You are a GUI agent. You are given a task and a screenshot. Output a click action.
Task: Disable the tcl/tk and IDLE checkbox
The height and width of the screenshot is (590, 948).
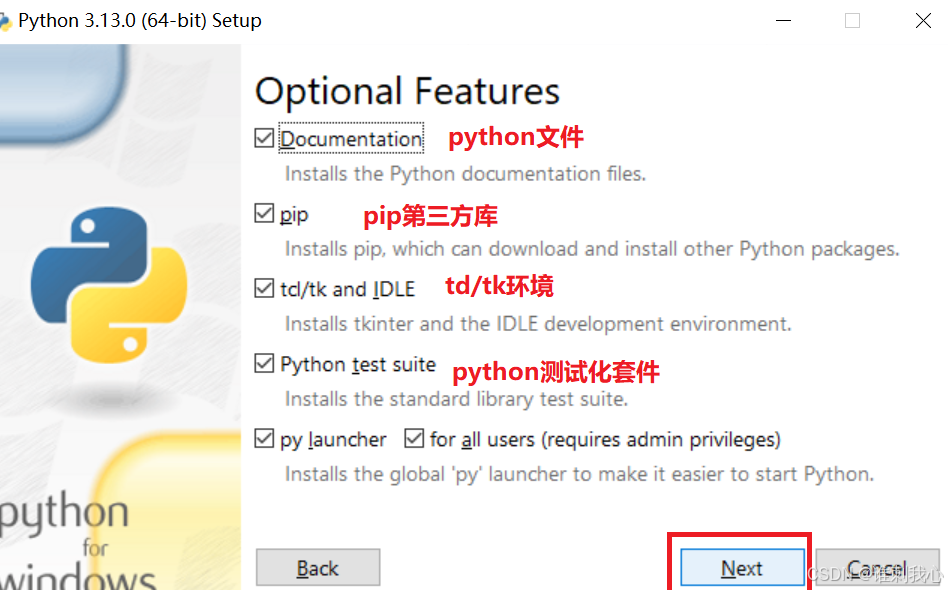pos(264,288)
